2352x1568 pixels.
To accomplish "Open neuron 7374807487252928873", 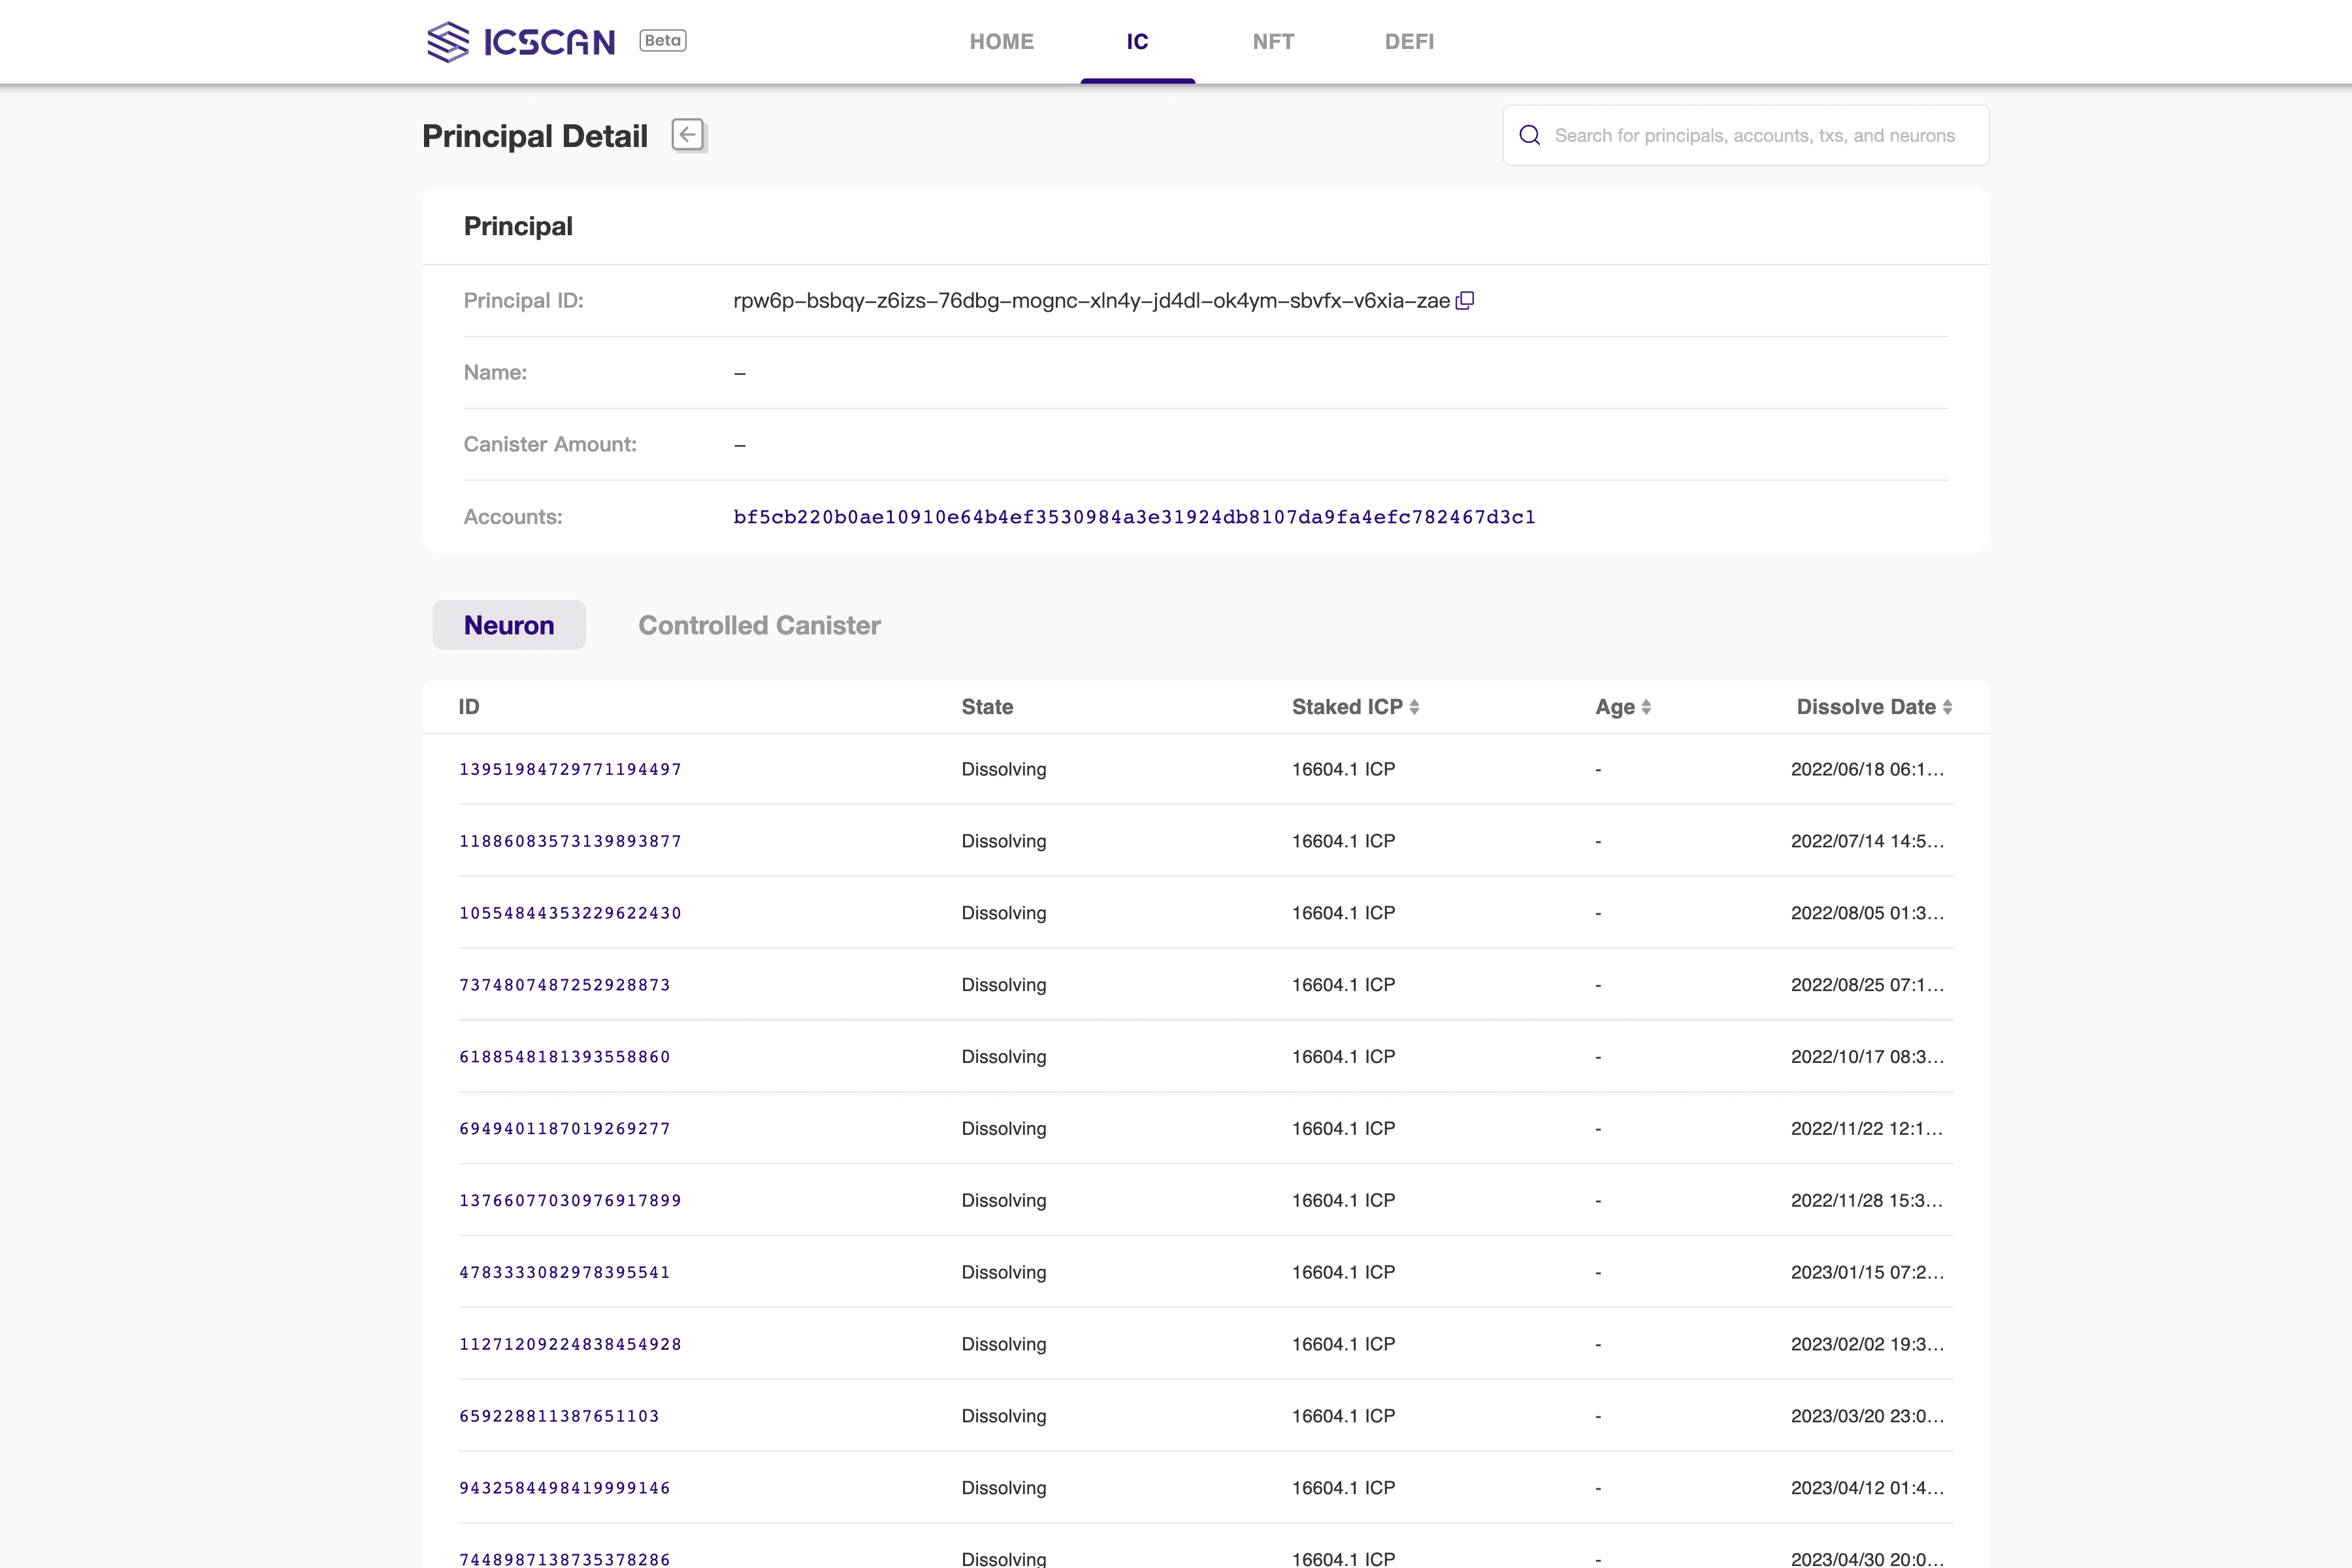I will click(564, 985).
